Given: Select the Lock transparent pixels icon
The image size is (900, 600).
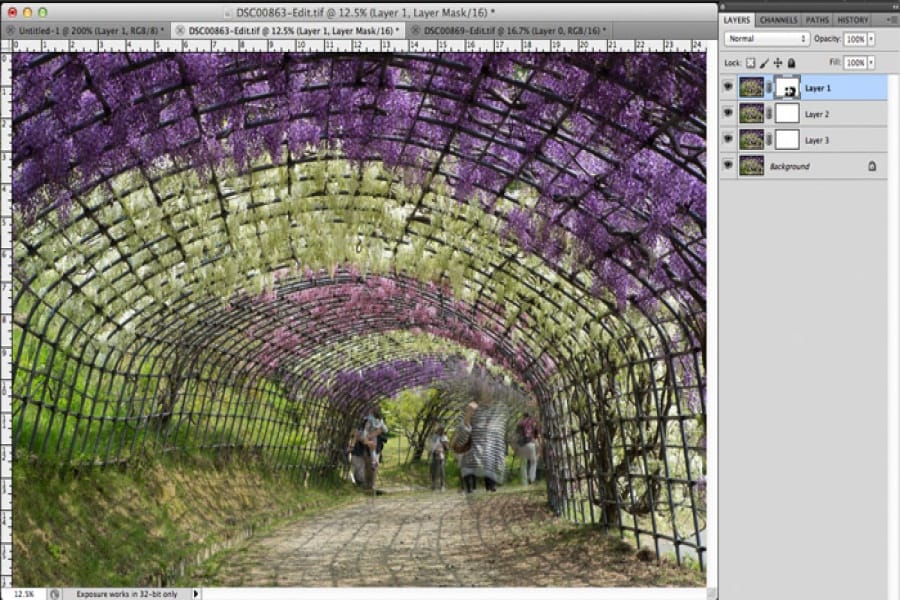Looking at the screenshot, I should pos(750,63).
